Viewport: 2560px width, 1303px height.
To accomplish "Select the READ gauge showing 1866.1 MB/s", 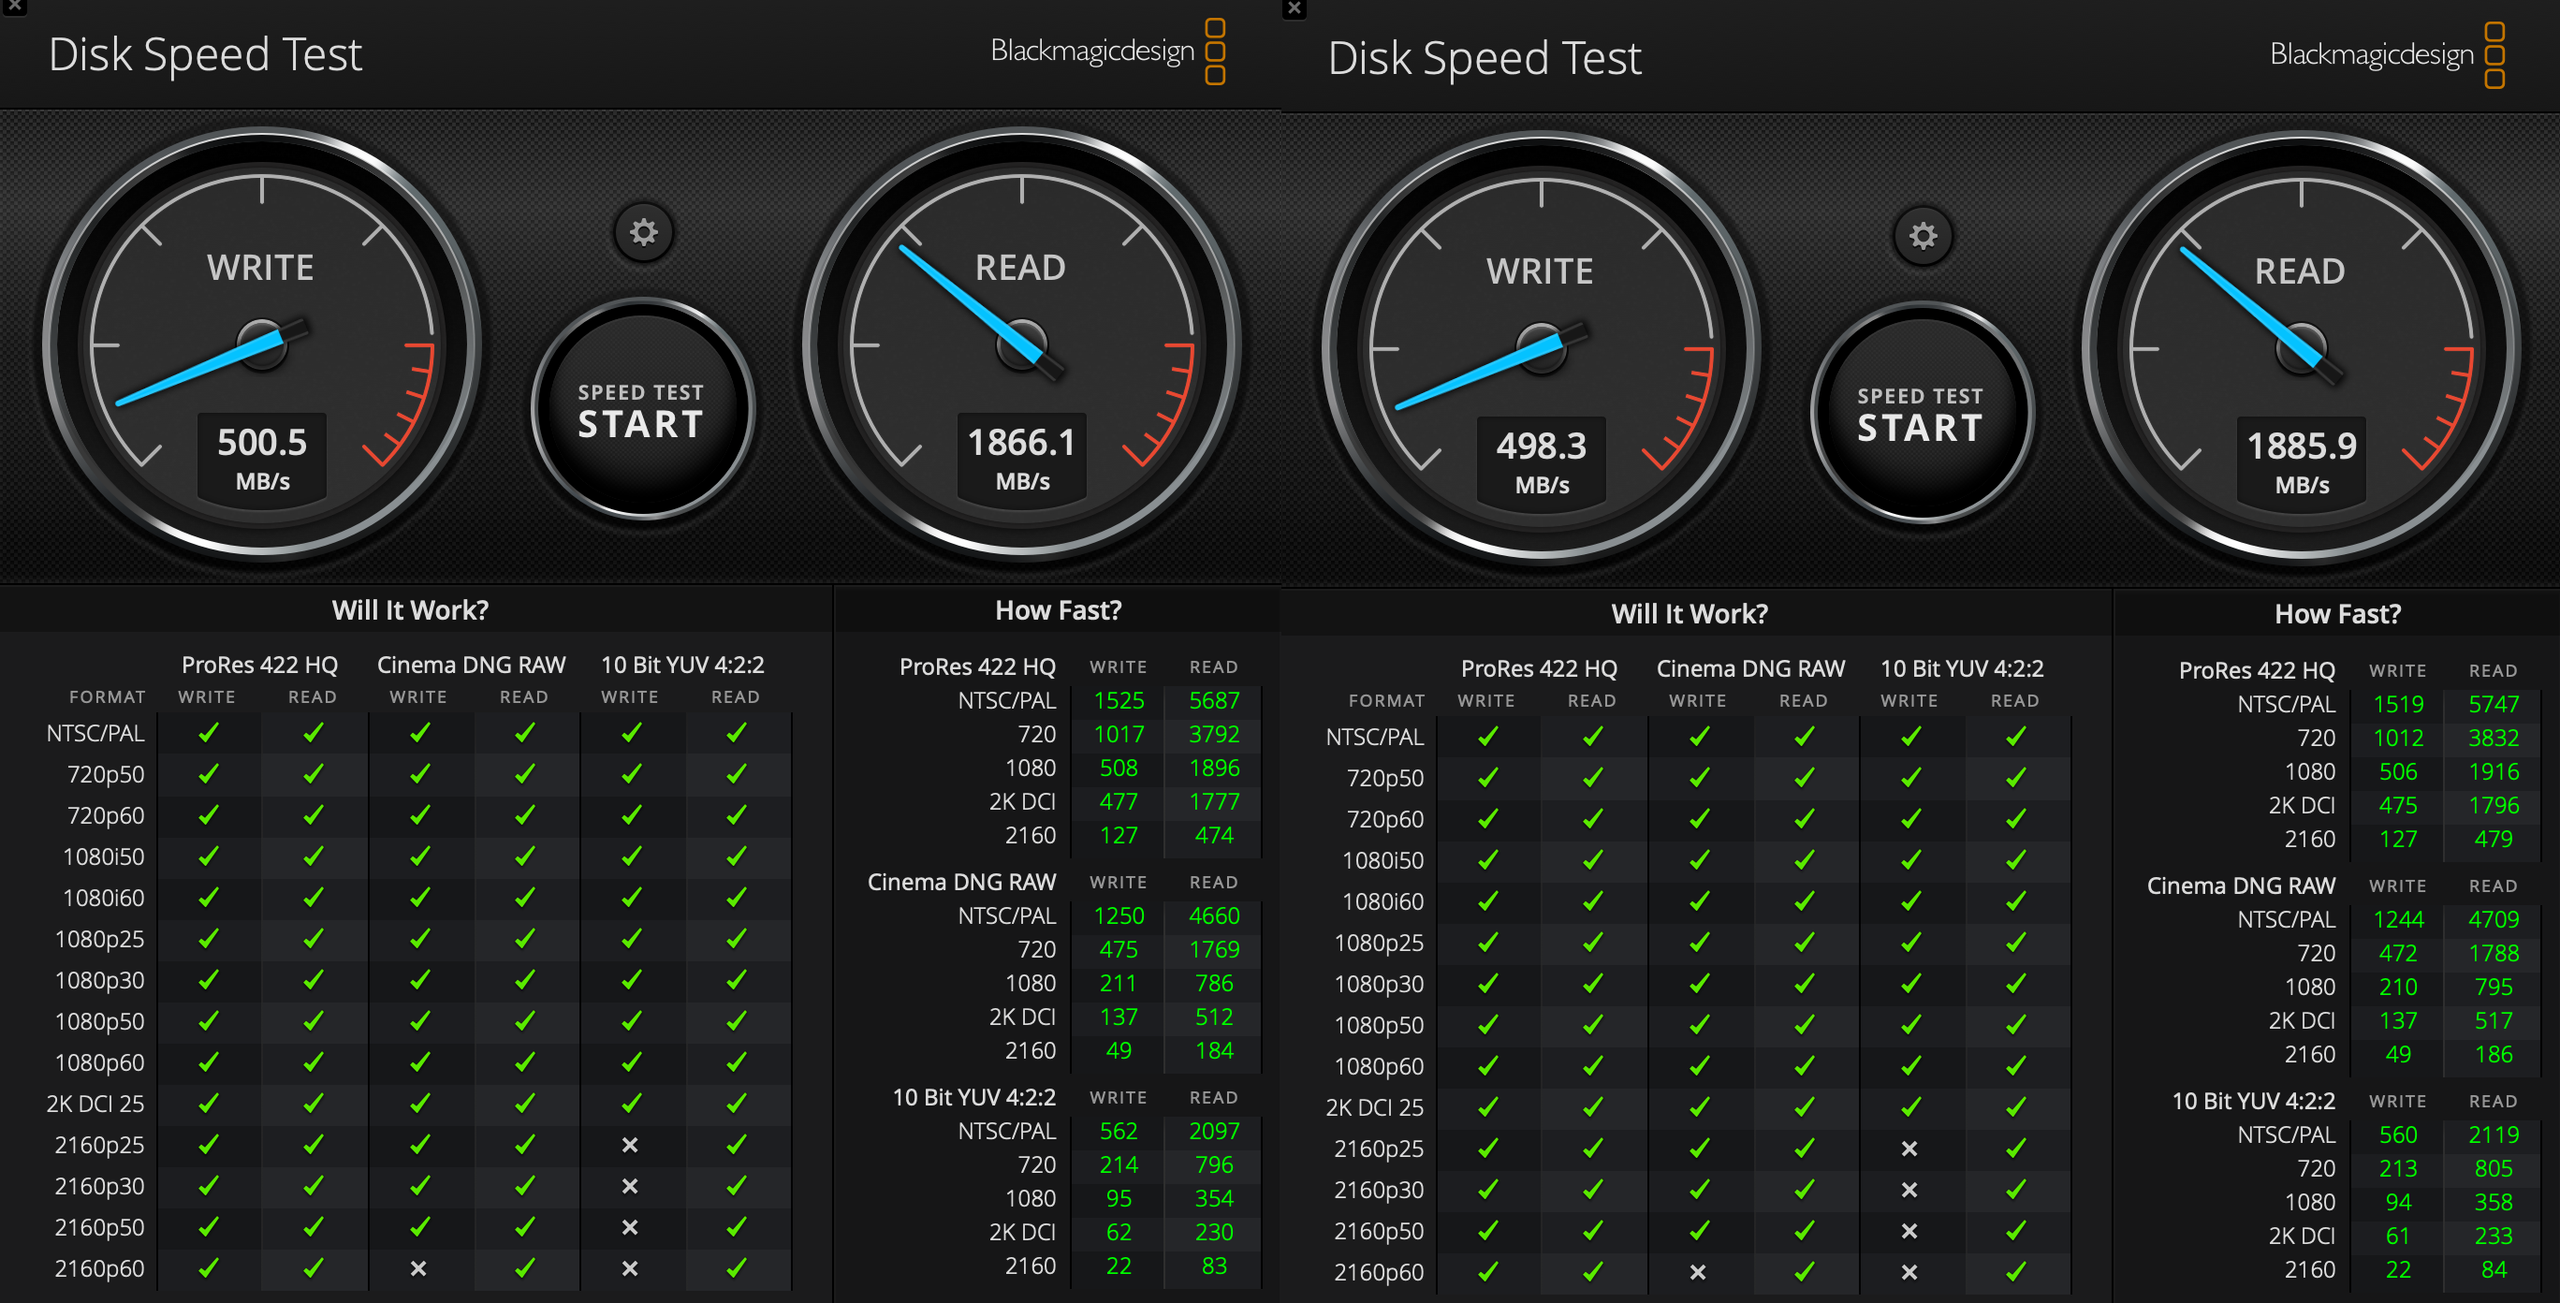I will 1022,343.
